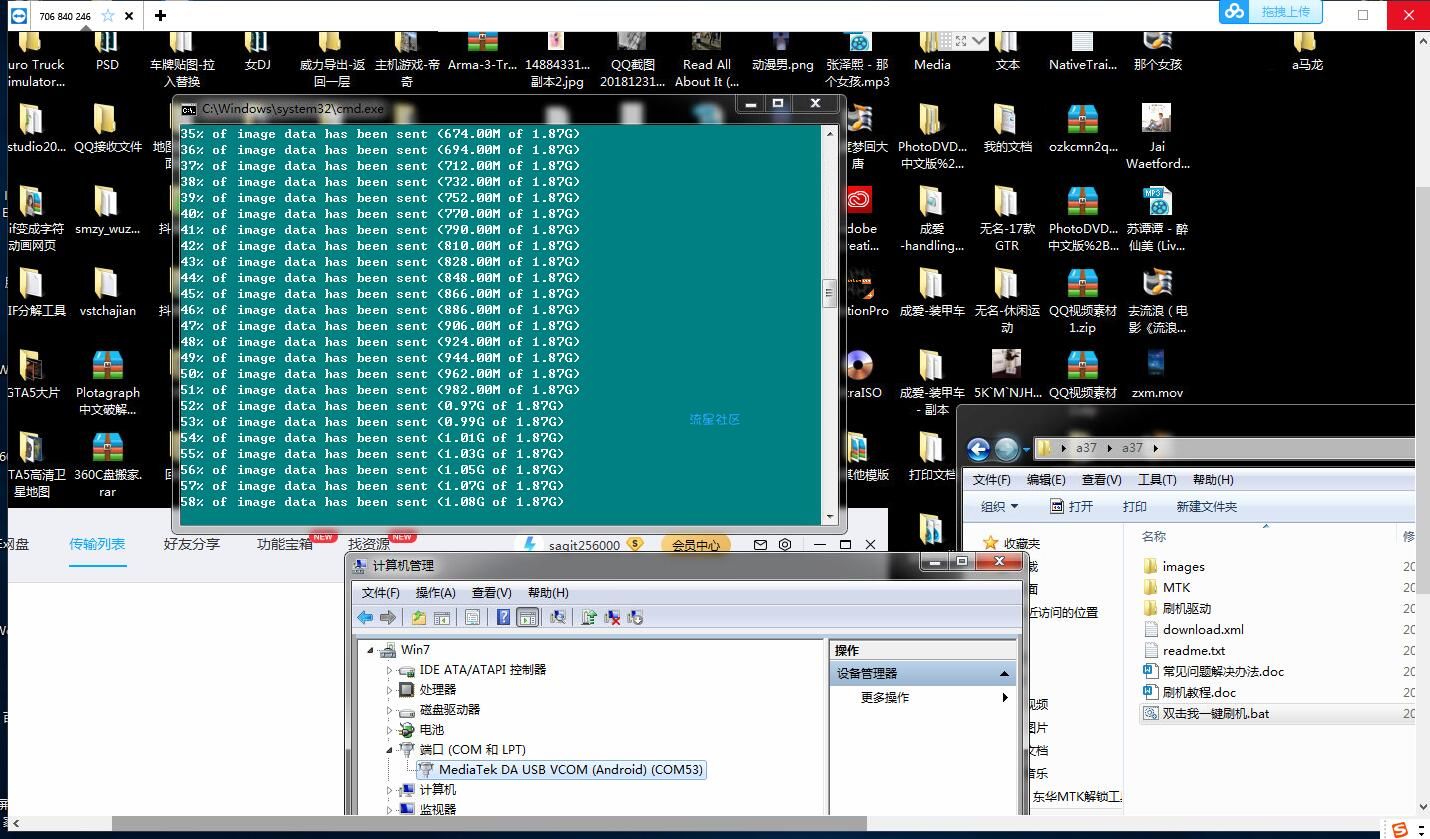The image size is (1430, 839).
Task: Click the 会员中心 button
Action: click(x=696, y=545)
